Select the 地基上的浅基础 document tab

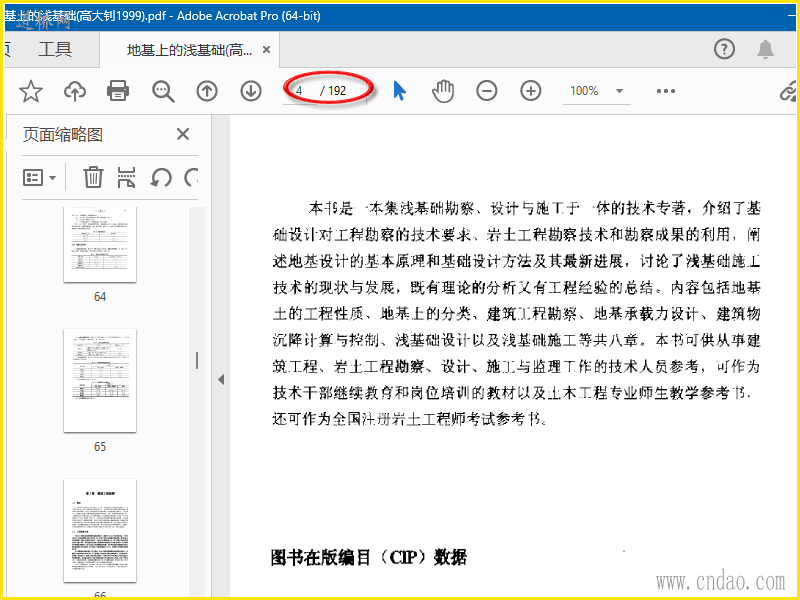(x=189, y=50)
